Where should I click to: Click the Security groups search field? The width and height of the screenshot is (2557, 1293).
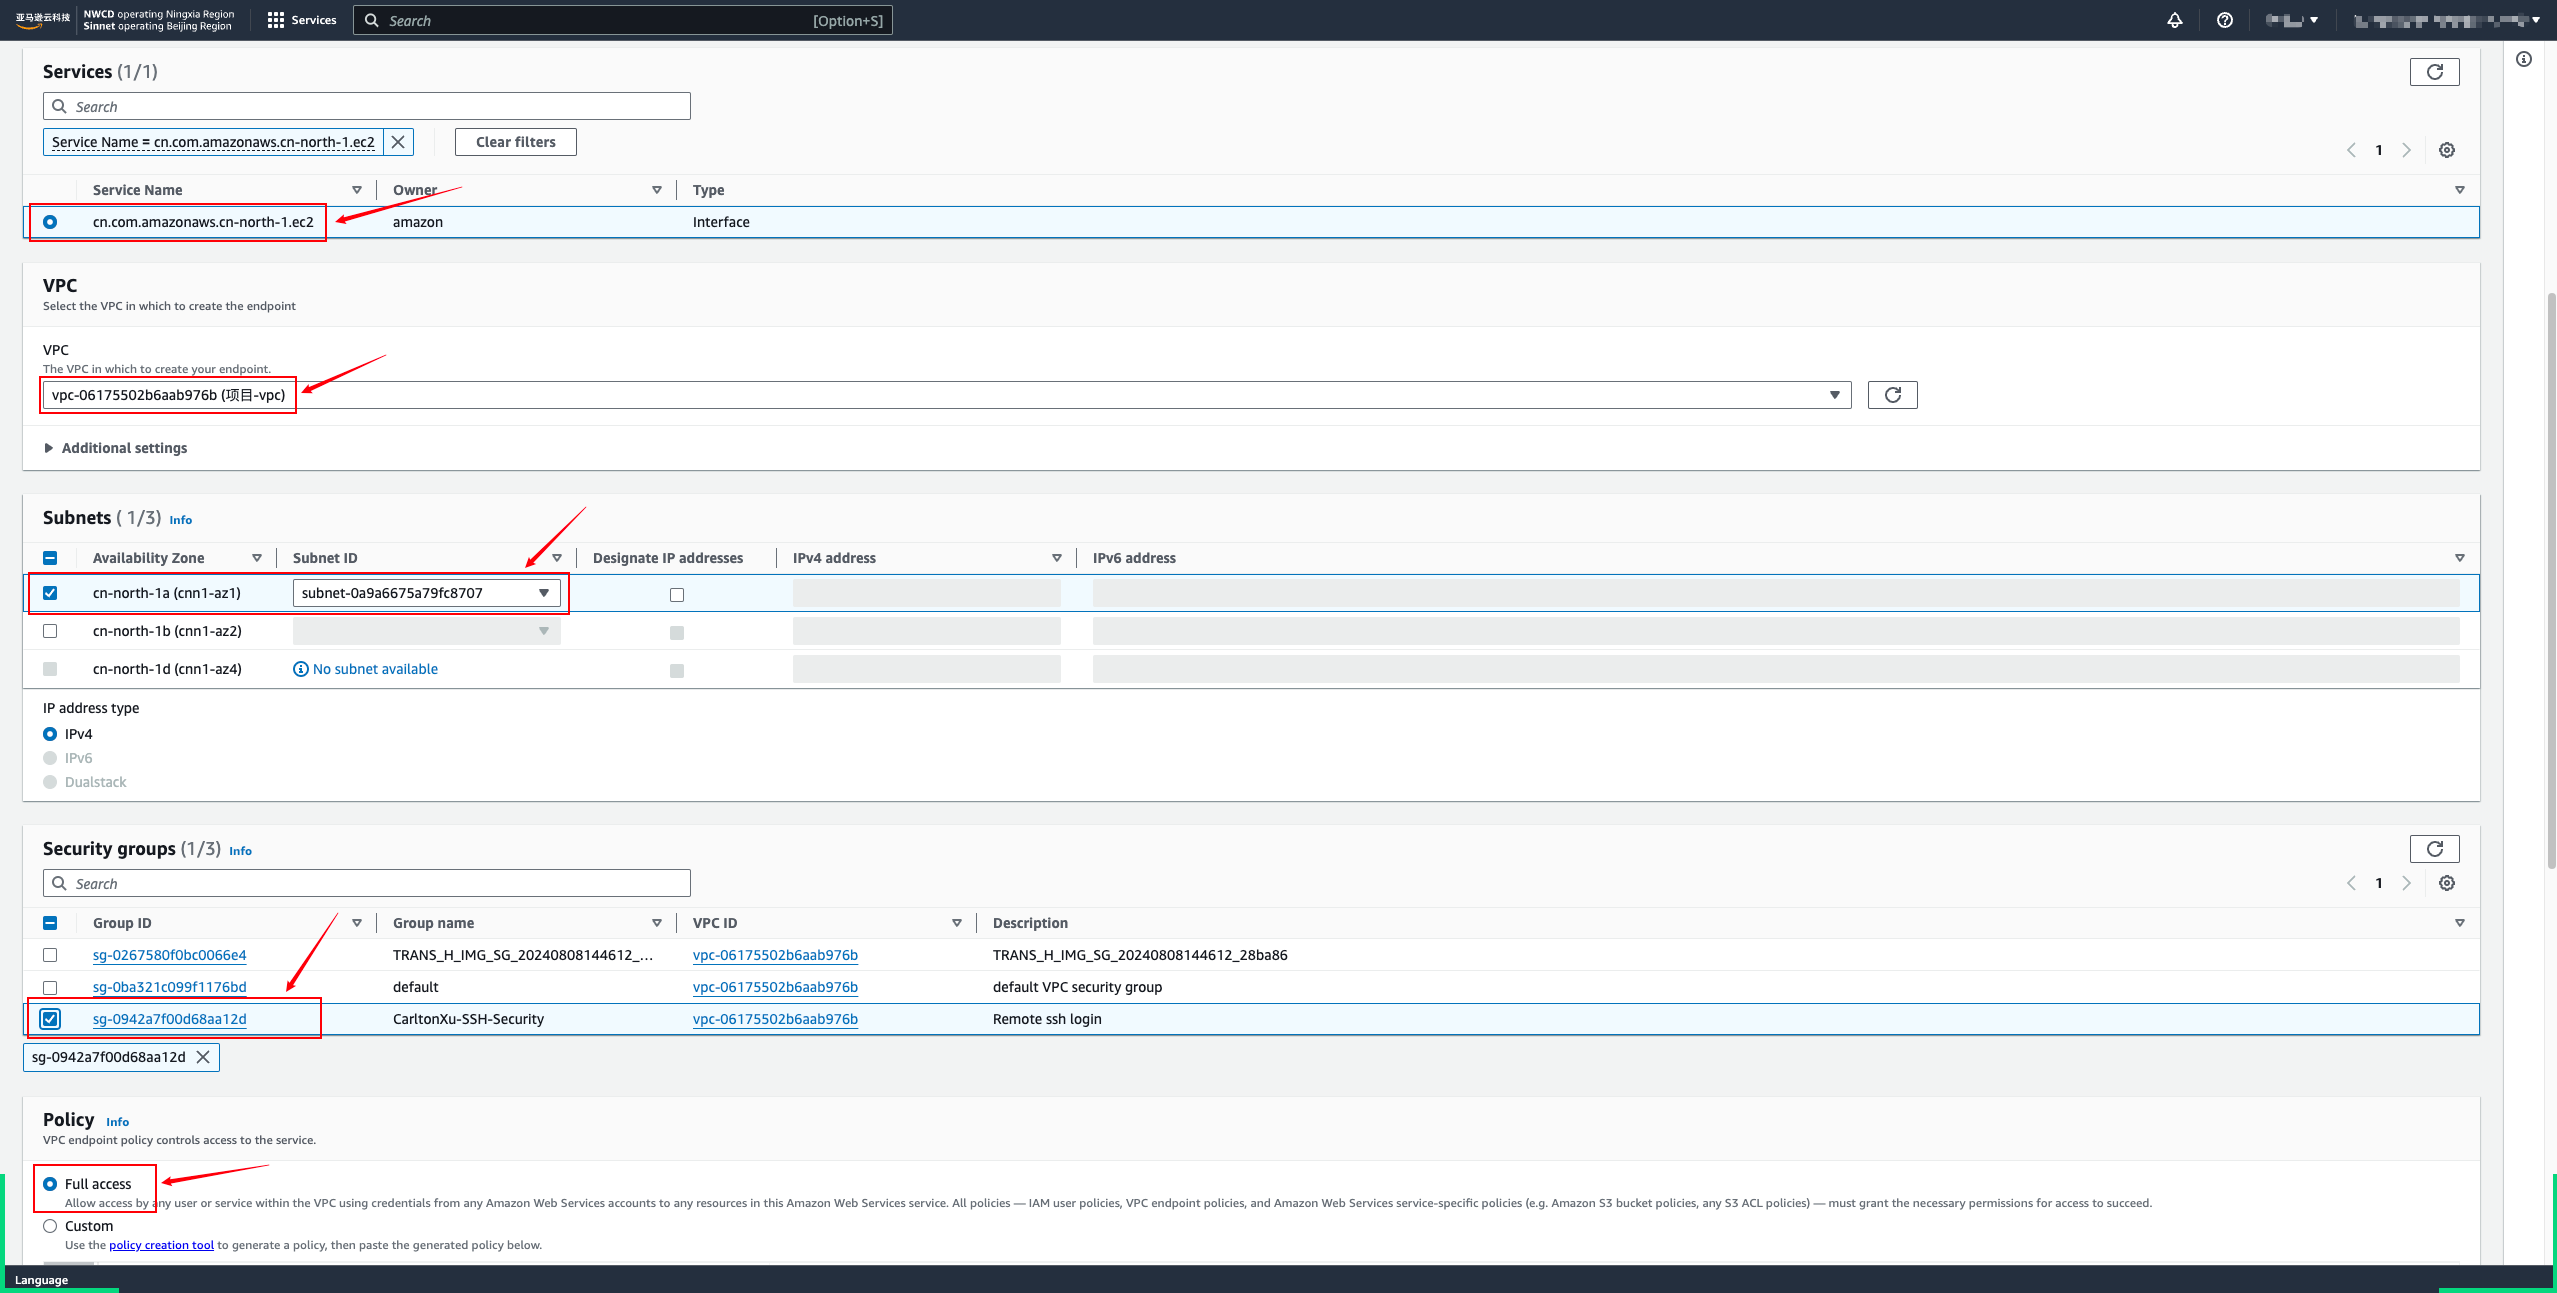point(366,883)
